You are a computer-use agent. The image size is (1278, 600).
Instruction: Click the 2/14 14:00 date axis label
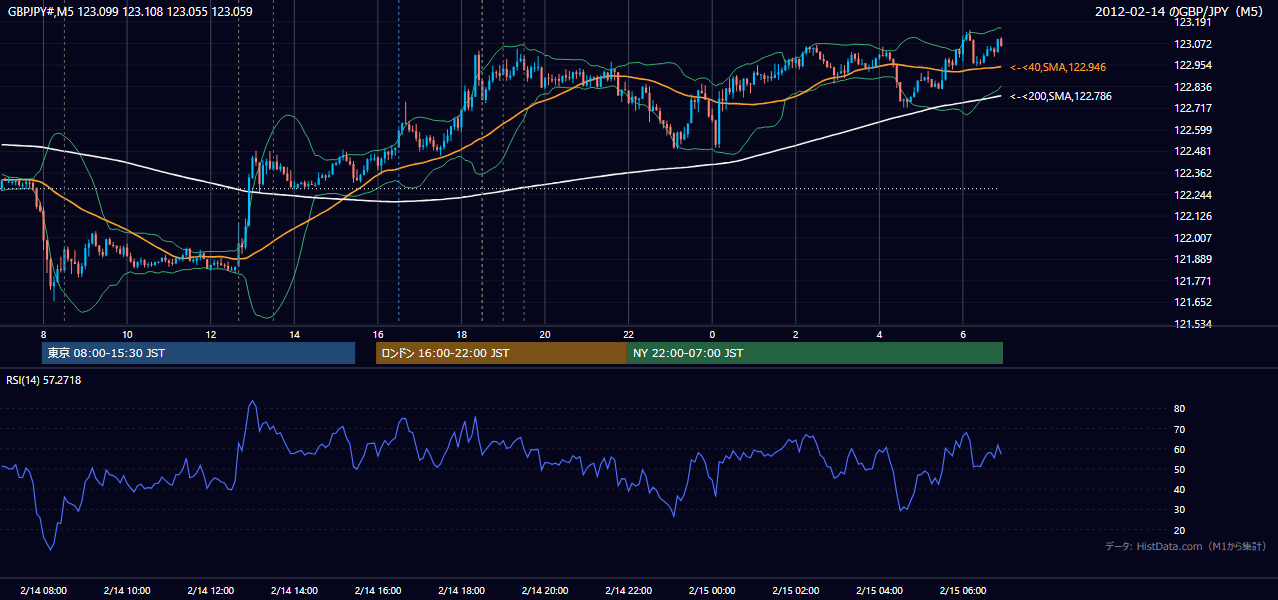pos(294,591)
